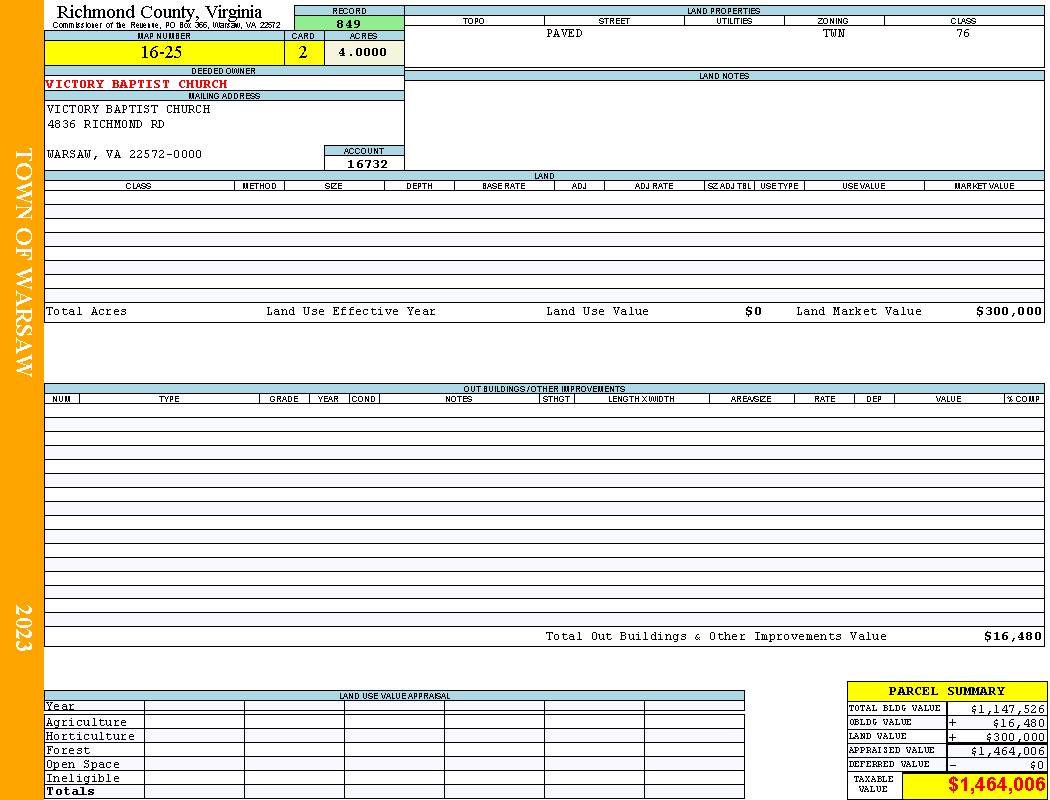
Task: Click the red taxable value $1,464,006
Action: point(996,785)
